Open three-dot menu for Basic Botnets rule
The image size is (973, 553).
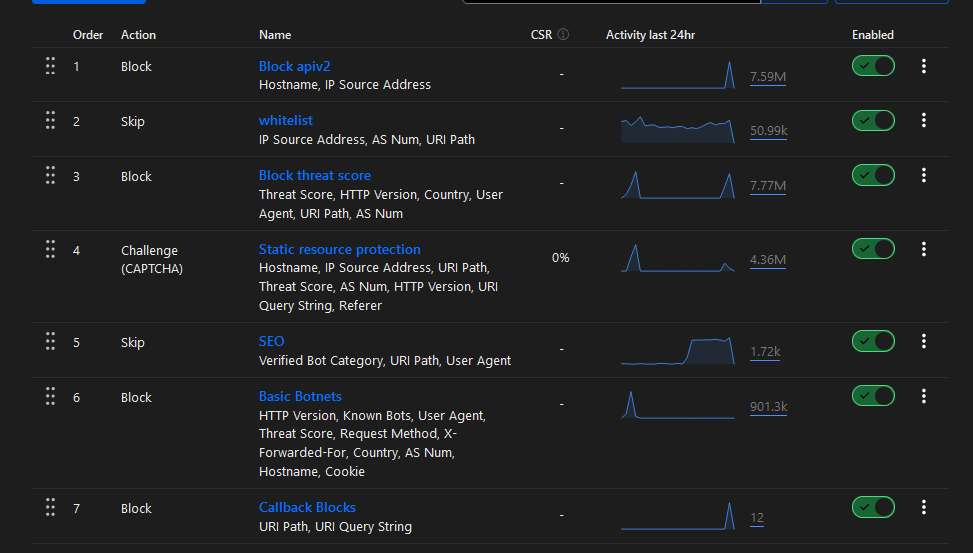point(924,397)
